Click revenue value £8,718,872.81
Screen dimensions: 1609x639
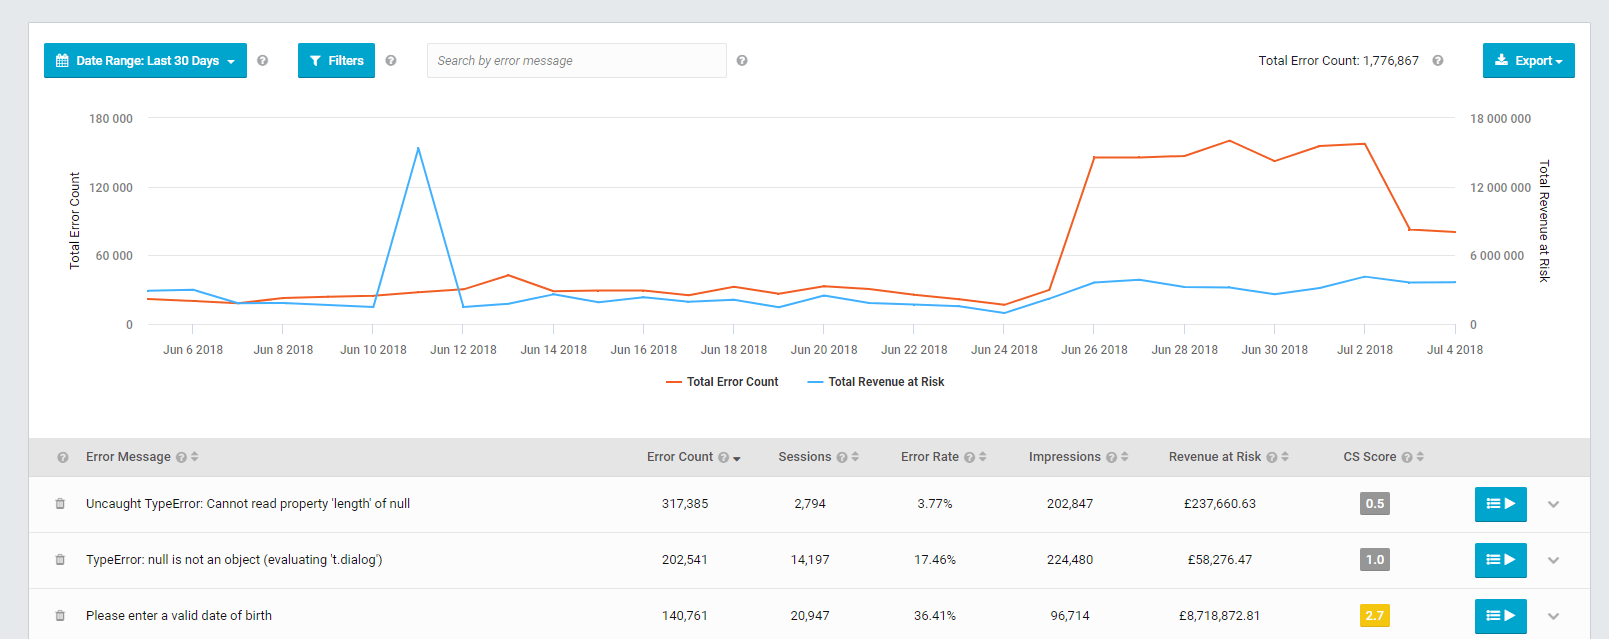click(1220, 616)
